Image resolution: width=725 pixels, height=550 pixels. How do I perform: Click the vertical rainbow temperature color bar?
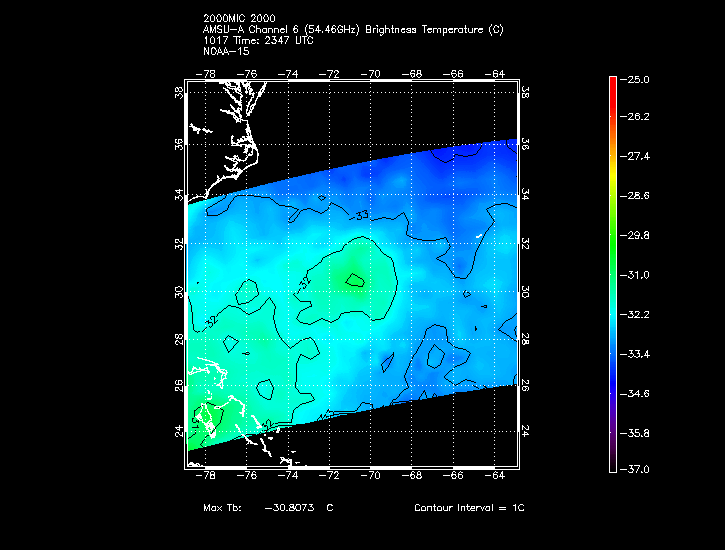(613, 275)
